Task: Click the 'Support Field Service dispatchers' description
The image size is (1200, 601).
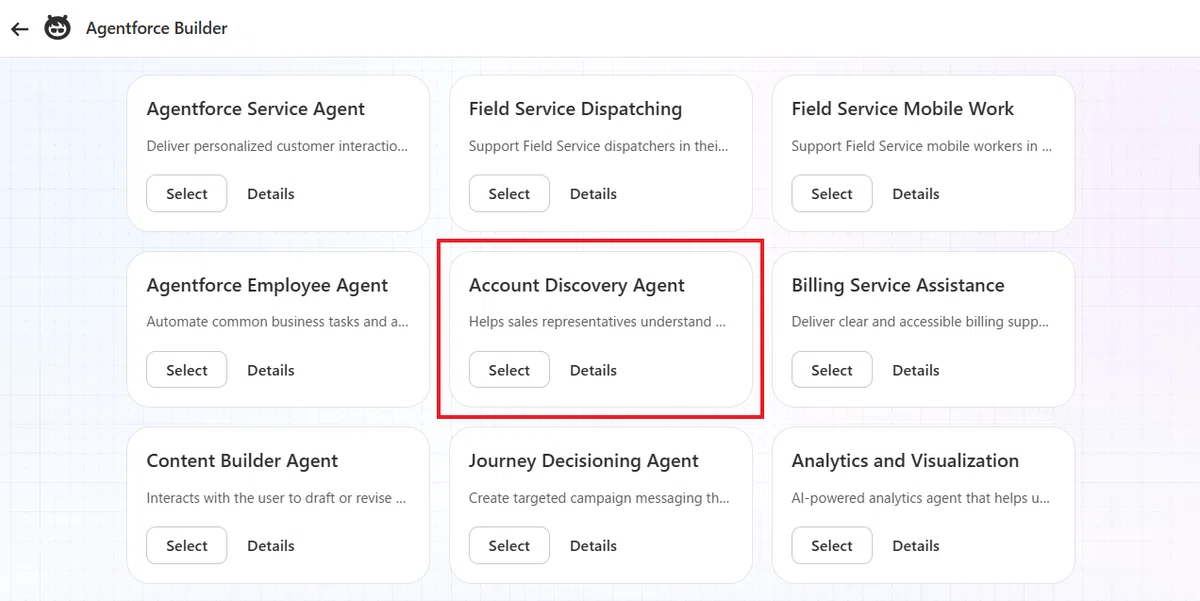Action: (x=599, y=146)
